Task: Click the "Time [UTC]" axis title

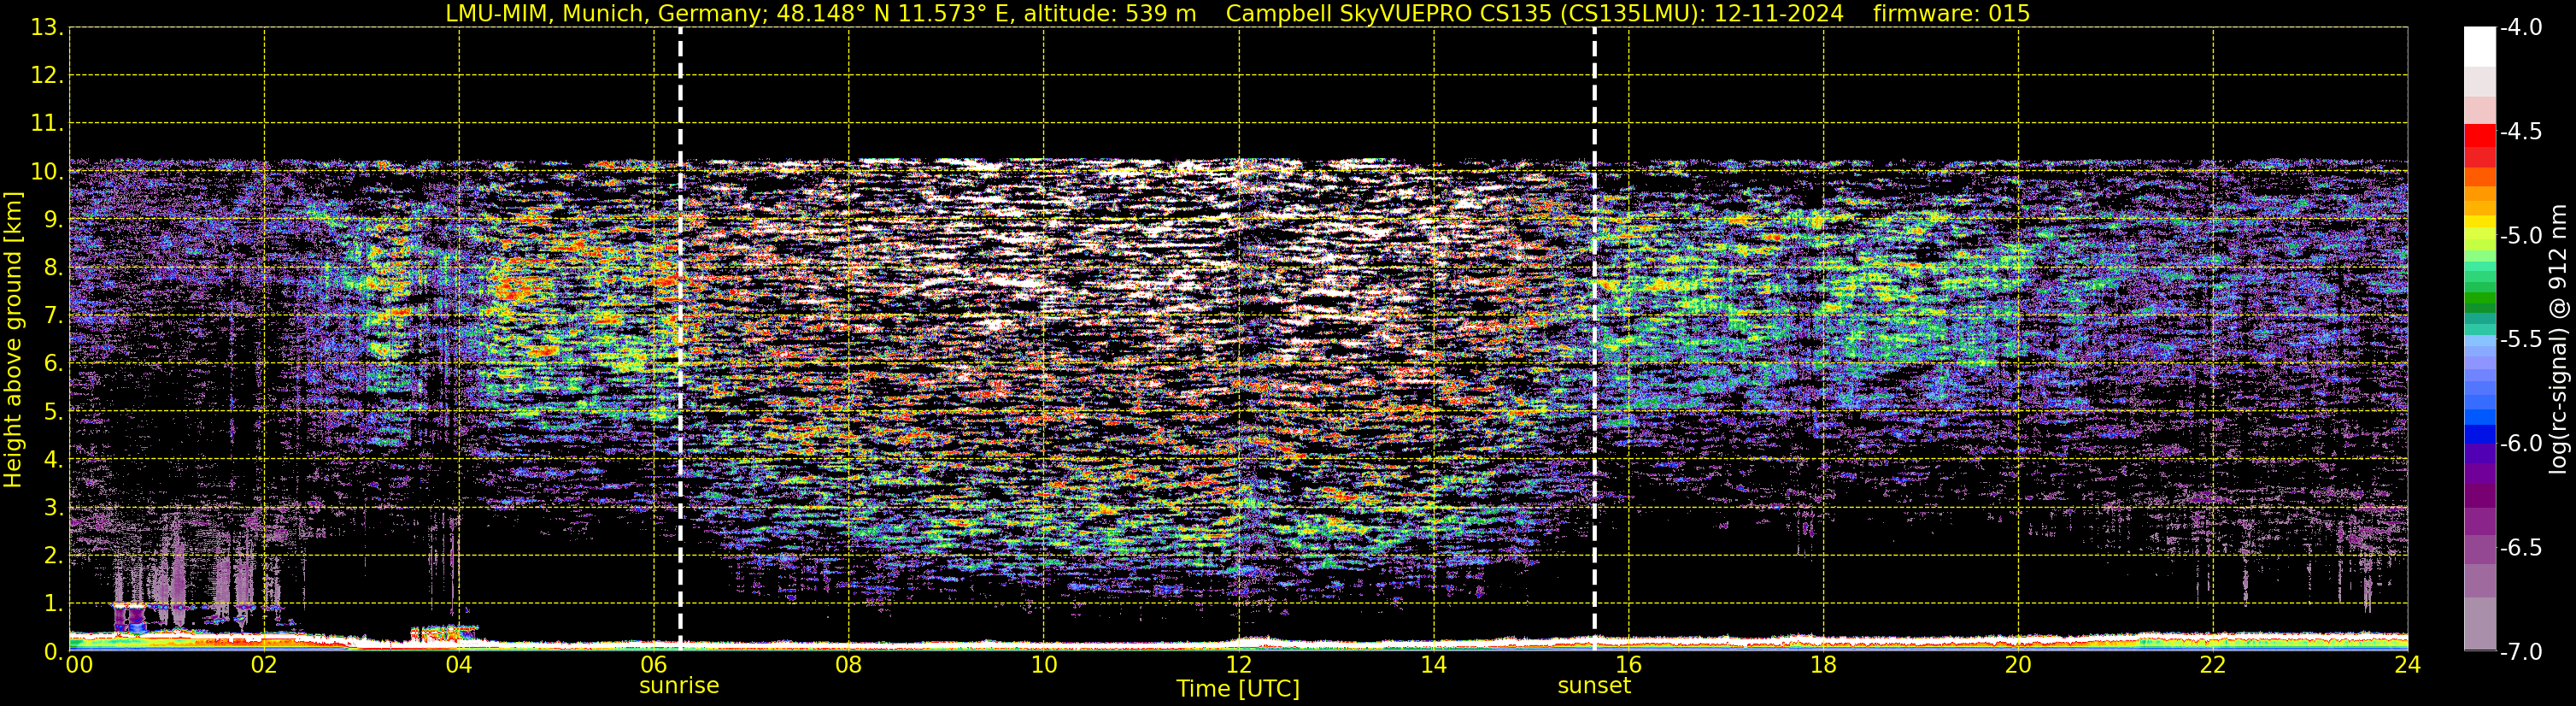Action: [x=1238, y=689]
